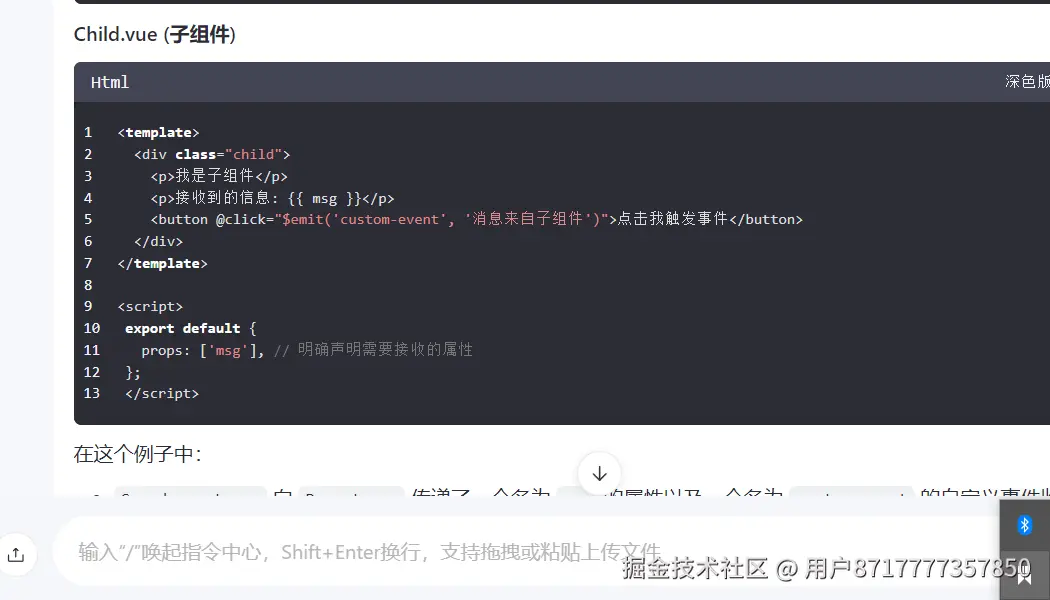Click the </script> closing tag line

[x=162, y=394]
